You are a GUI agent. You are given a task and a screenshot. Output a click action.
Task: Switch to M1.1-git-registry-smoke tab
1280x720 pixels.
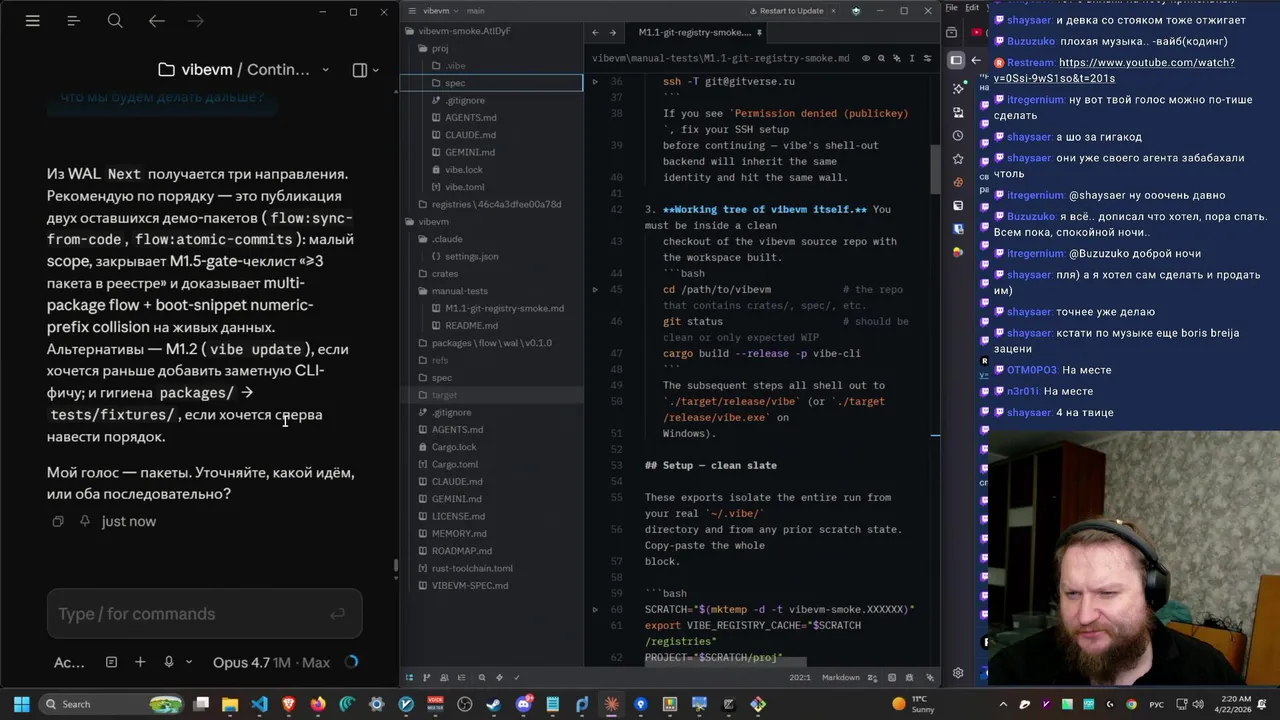694,32
